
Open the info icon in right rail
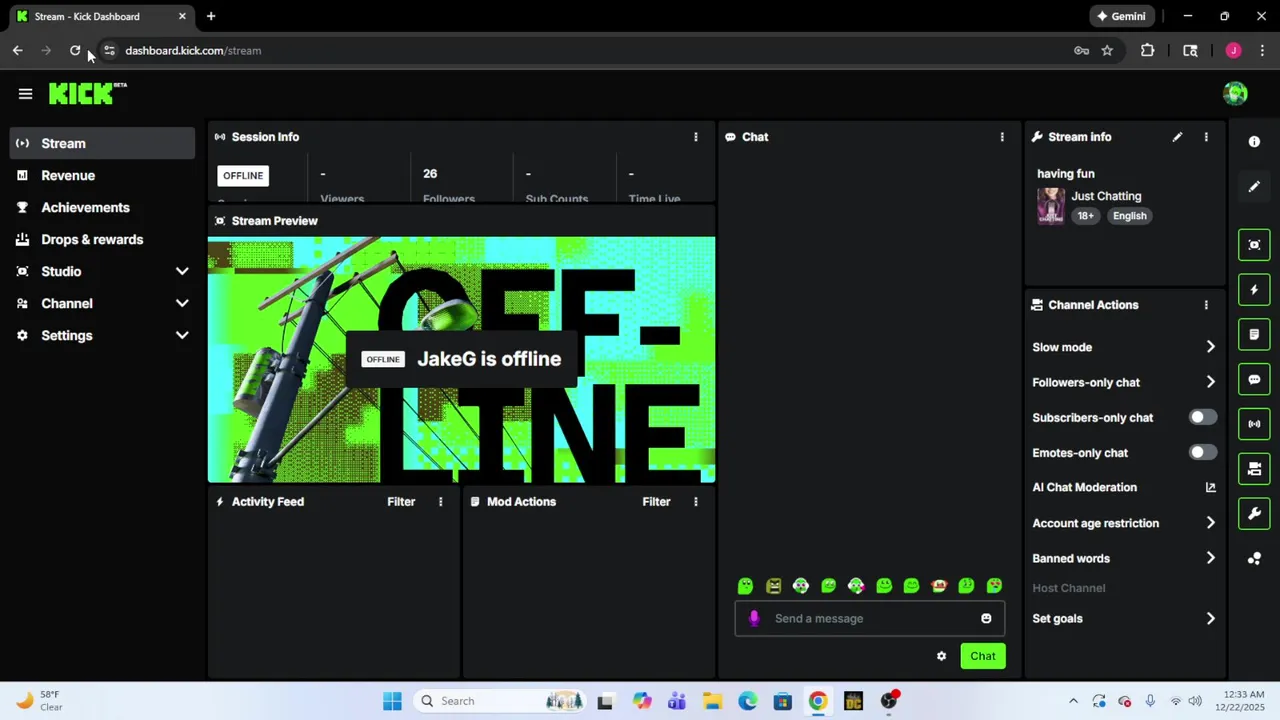[x=1254, y=142]
